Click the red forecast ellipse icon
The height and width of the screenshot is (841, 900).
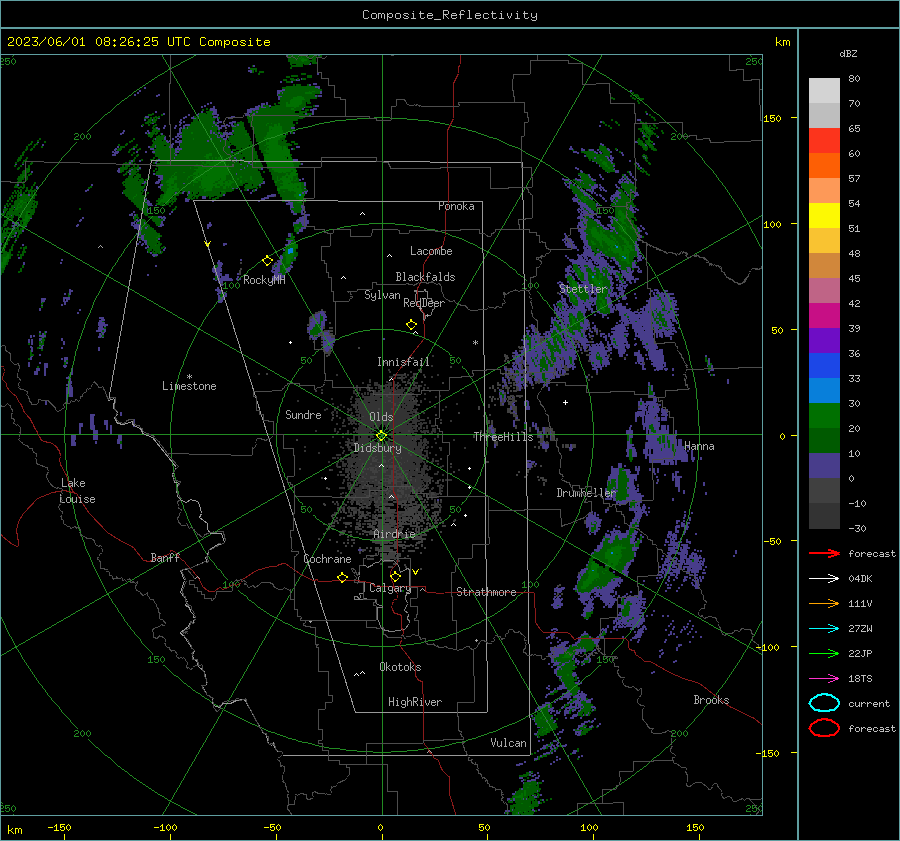pyautogui.click(x=824, y=728)
